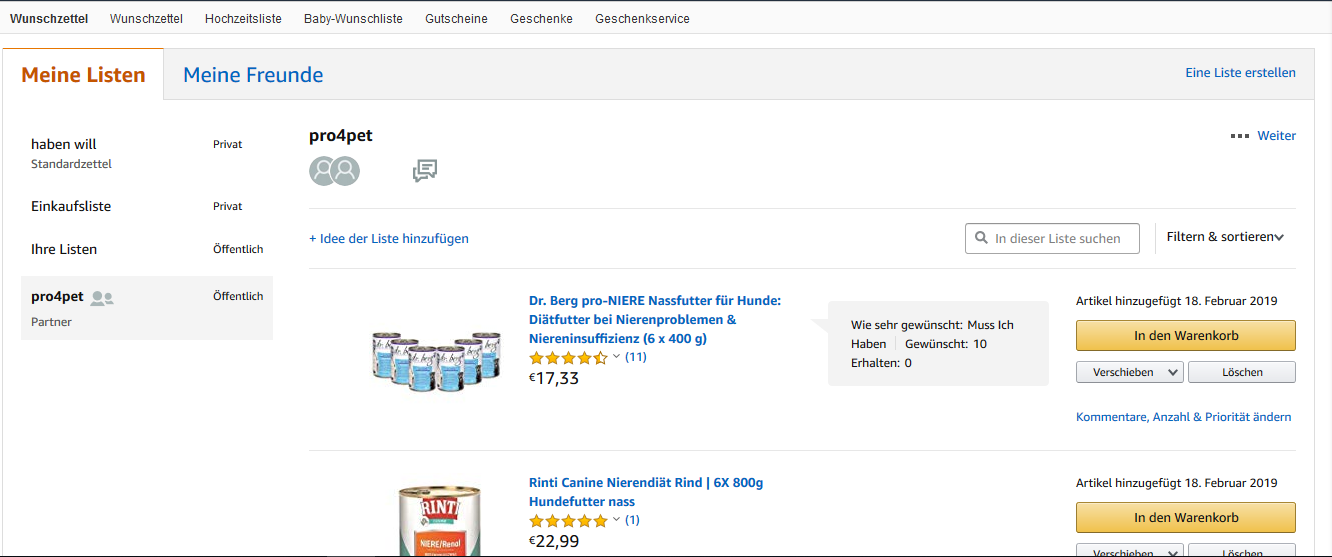Click the magnifier icon in list search
The width and height of the screenshot is (1332, 557).
[981, 238]
